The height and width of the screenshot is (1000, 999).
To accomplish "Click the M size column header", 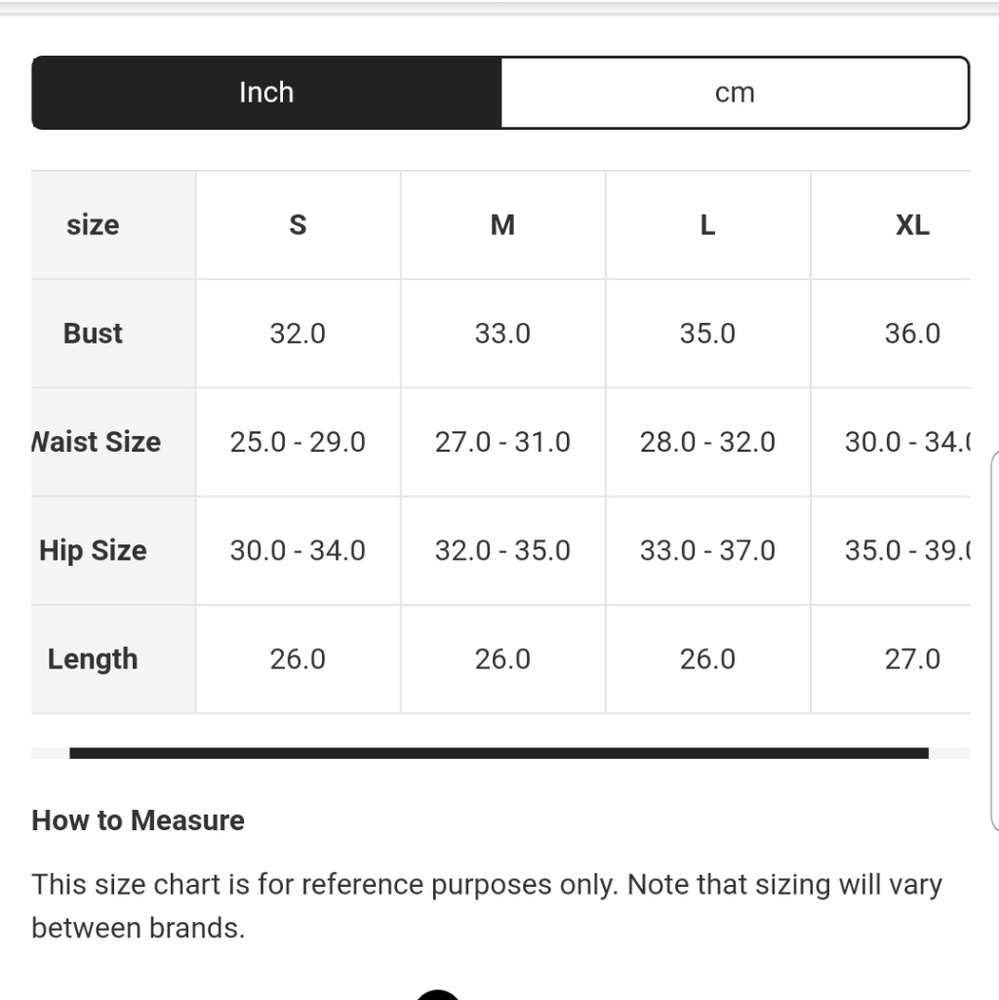I will coord(503,225).
